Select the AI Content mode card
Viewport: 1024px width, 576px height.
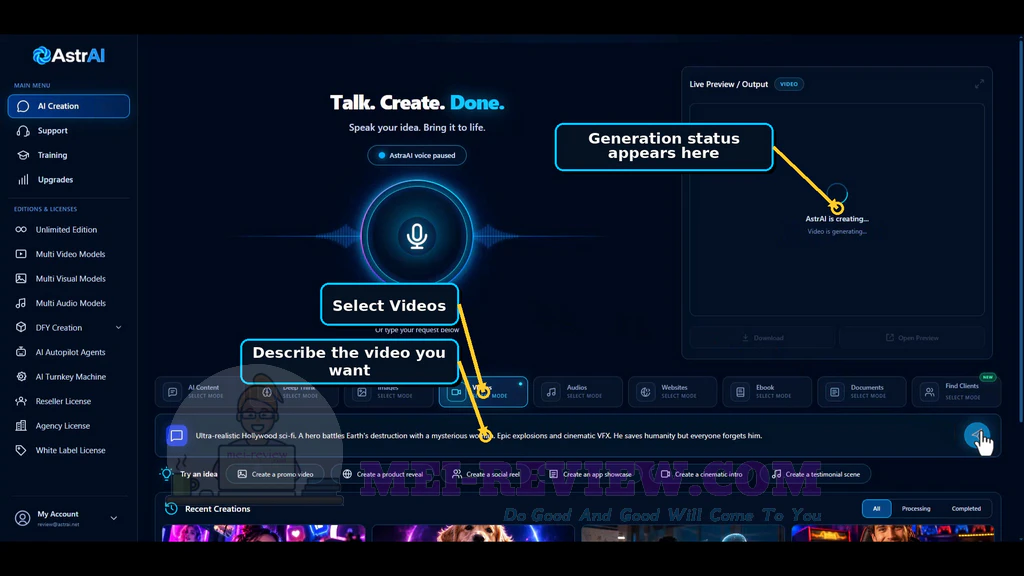pos(199,392)
